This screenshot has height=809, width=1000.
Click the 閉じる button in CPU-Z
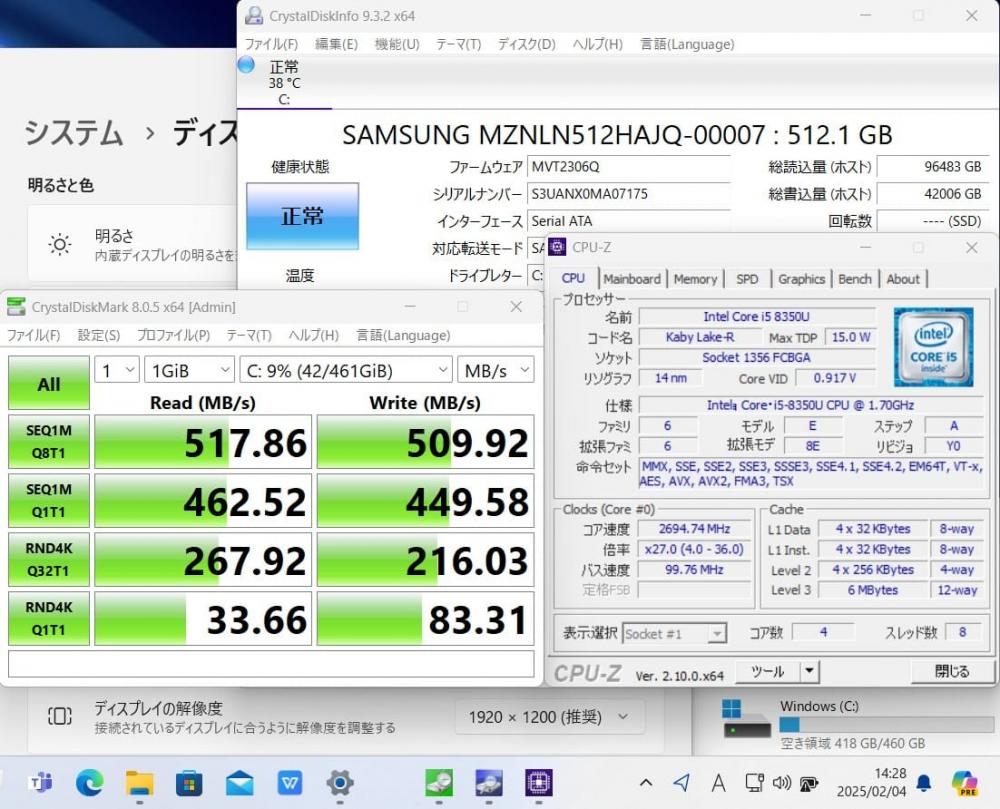[x=952, y=671]
